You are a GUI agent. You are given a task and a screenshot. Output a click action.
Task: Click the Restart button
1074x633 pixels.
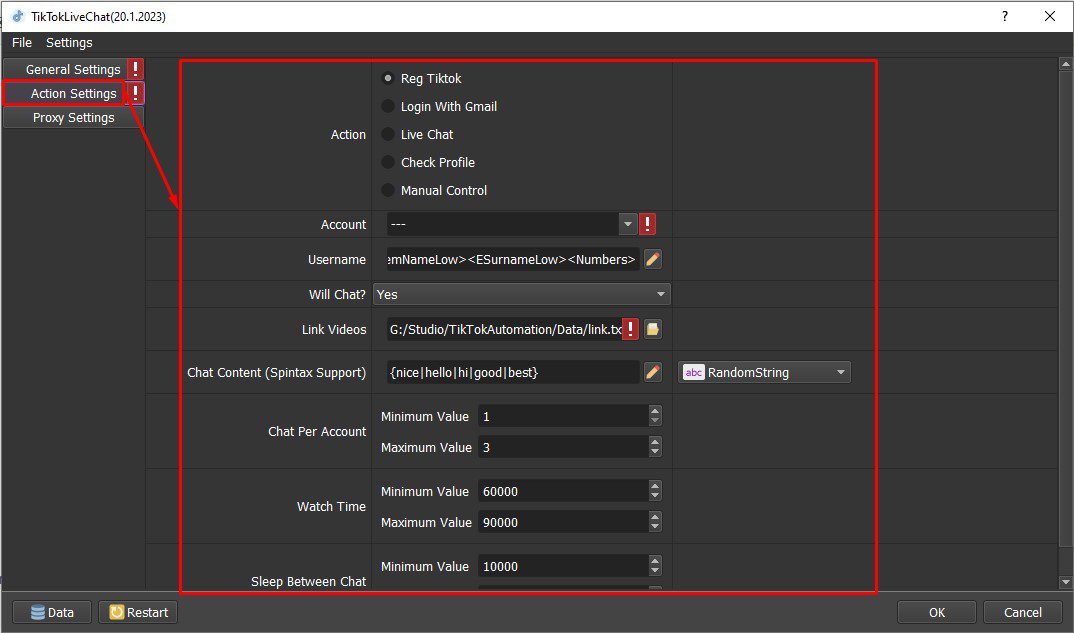click(138, 612)
